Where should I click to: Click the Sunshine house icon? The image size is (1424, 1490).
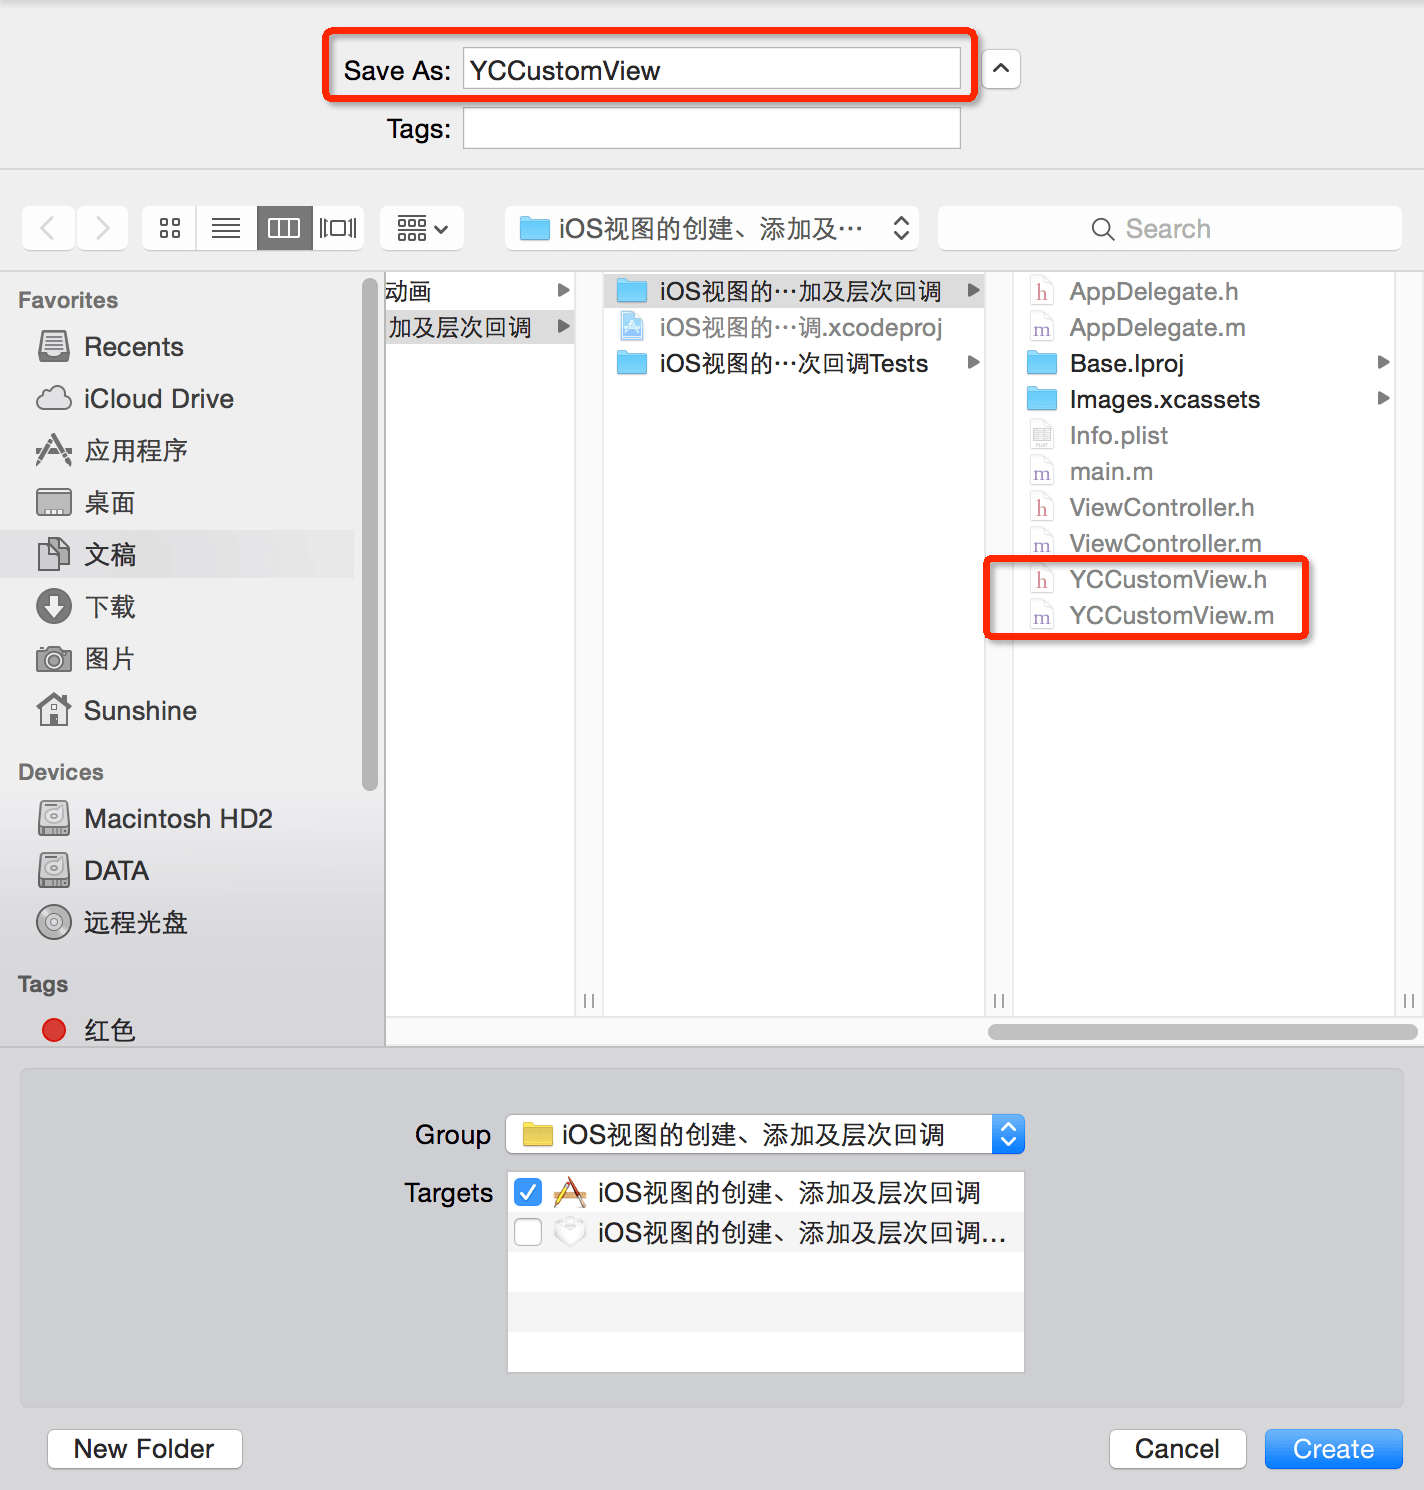click(54, 710)
